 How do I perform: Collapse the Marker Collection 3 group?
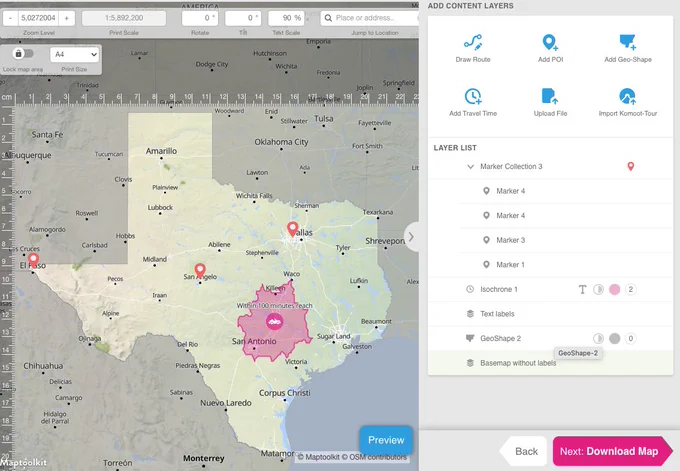pyautogui.click(x=470, y=167)
